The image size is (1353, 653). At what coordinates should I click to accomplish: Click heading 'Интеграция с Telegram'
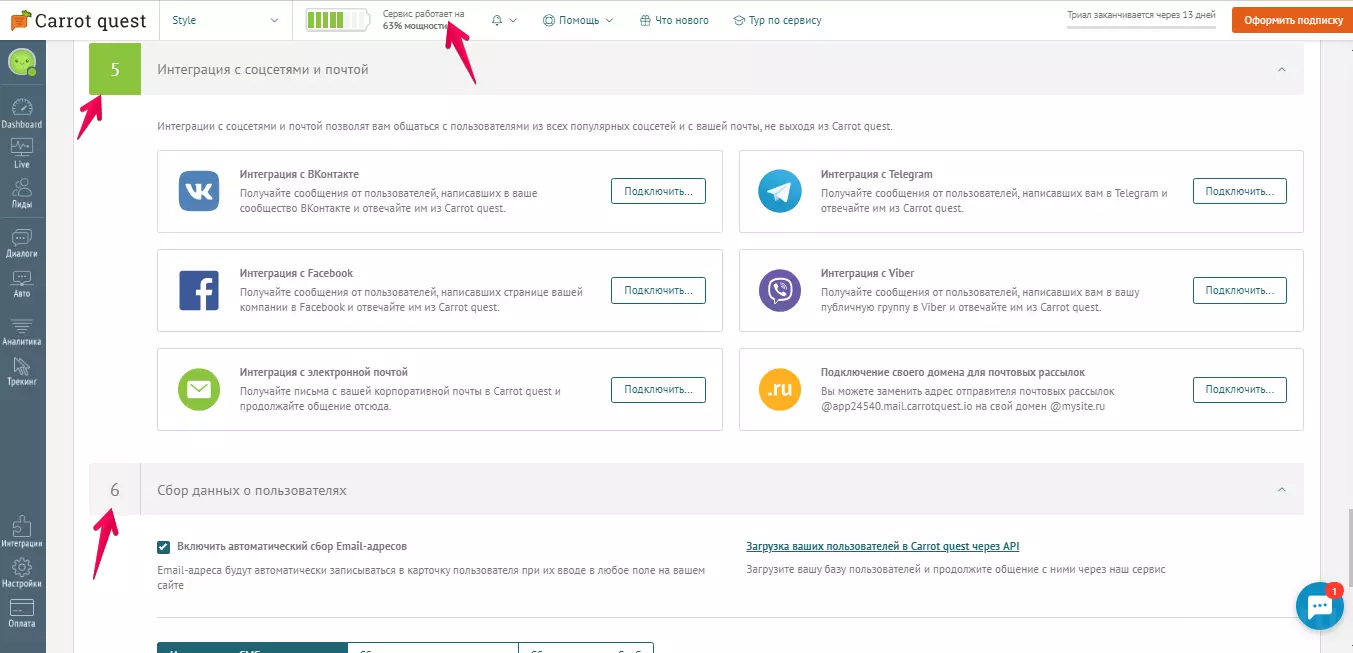coord(876,174)
